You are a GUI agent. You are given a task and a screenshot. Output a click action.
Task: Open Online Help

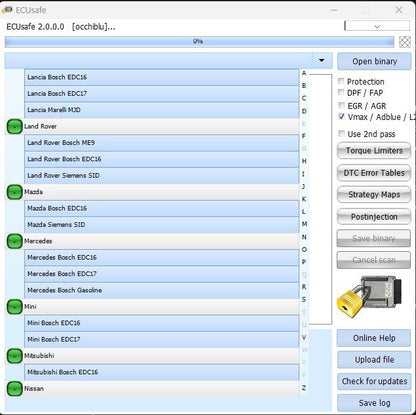point(374,338)
